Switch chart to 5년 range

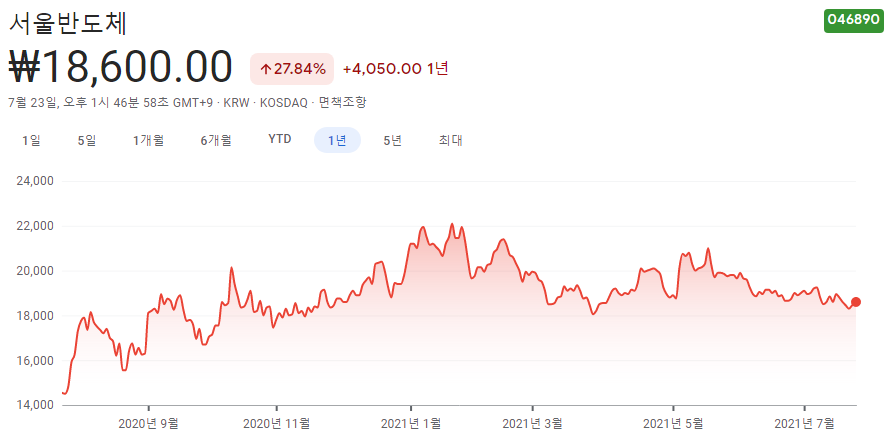coord(393,140)
